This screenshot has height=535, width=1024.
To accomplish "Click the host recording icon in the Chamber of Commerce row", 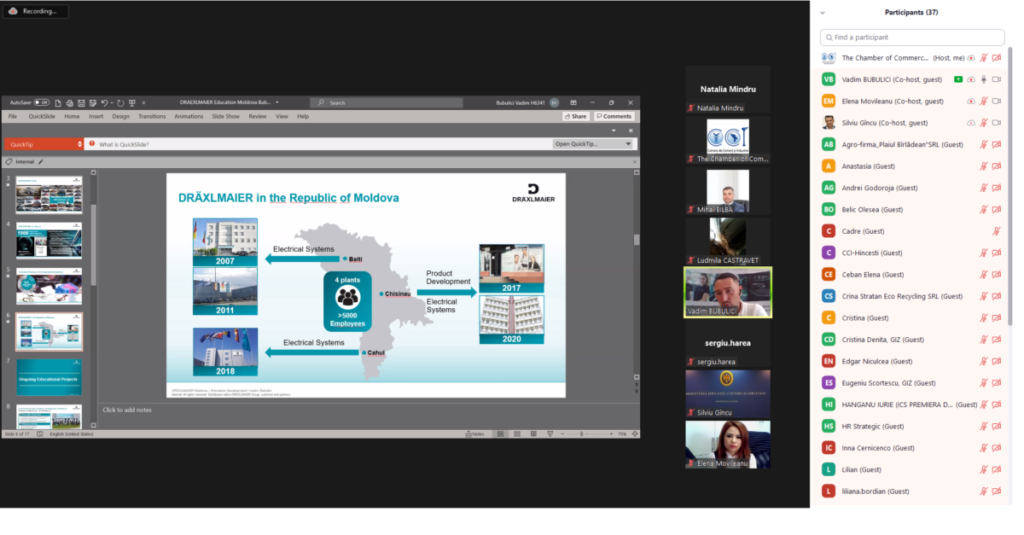I will (x=971, y=58).
